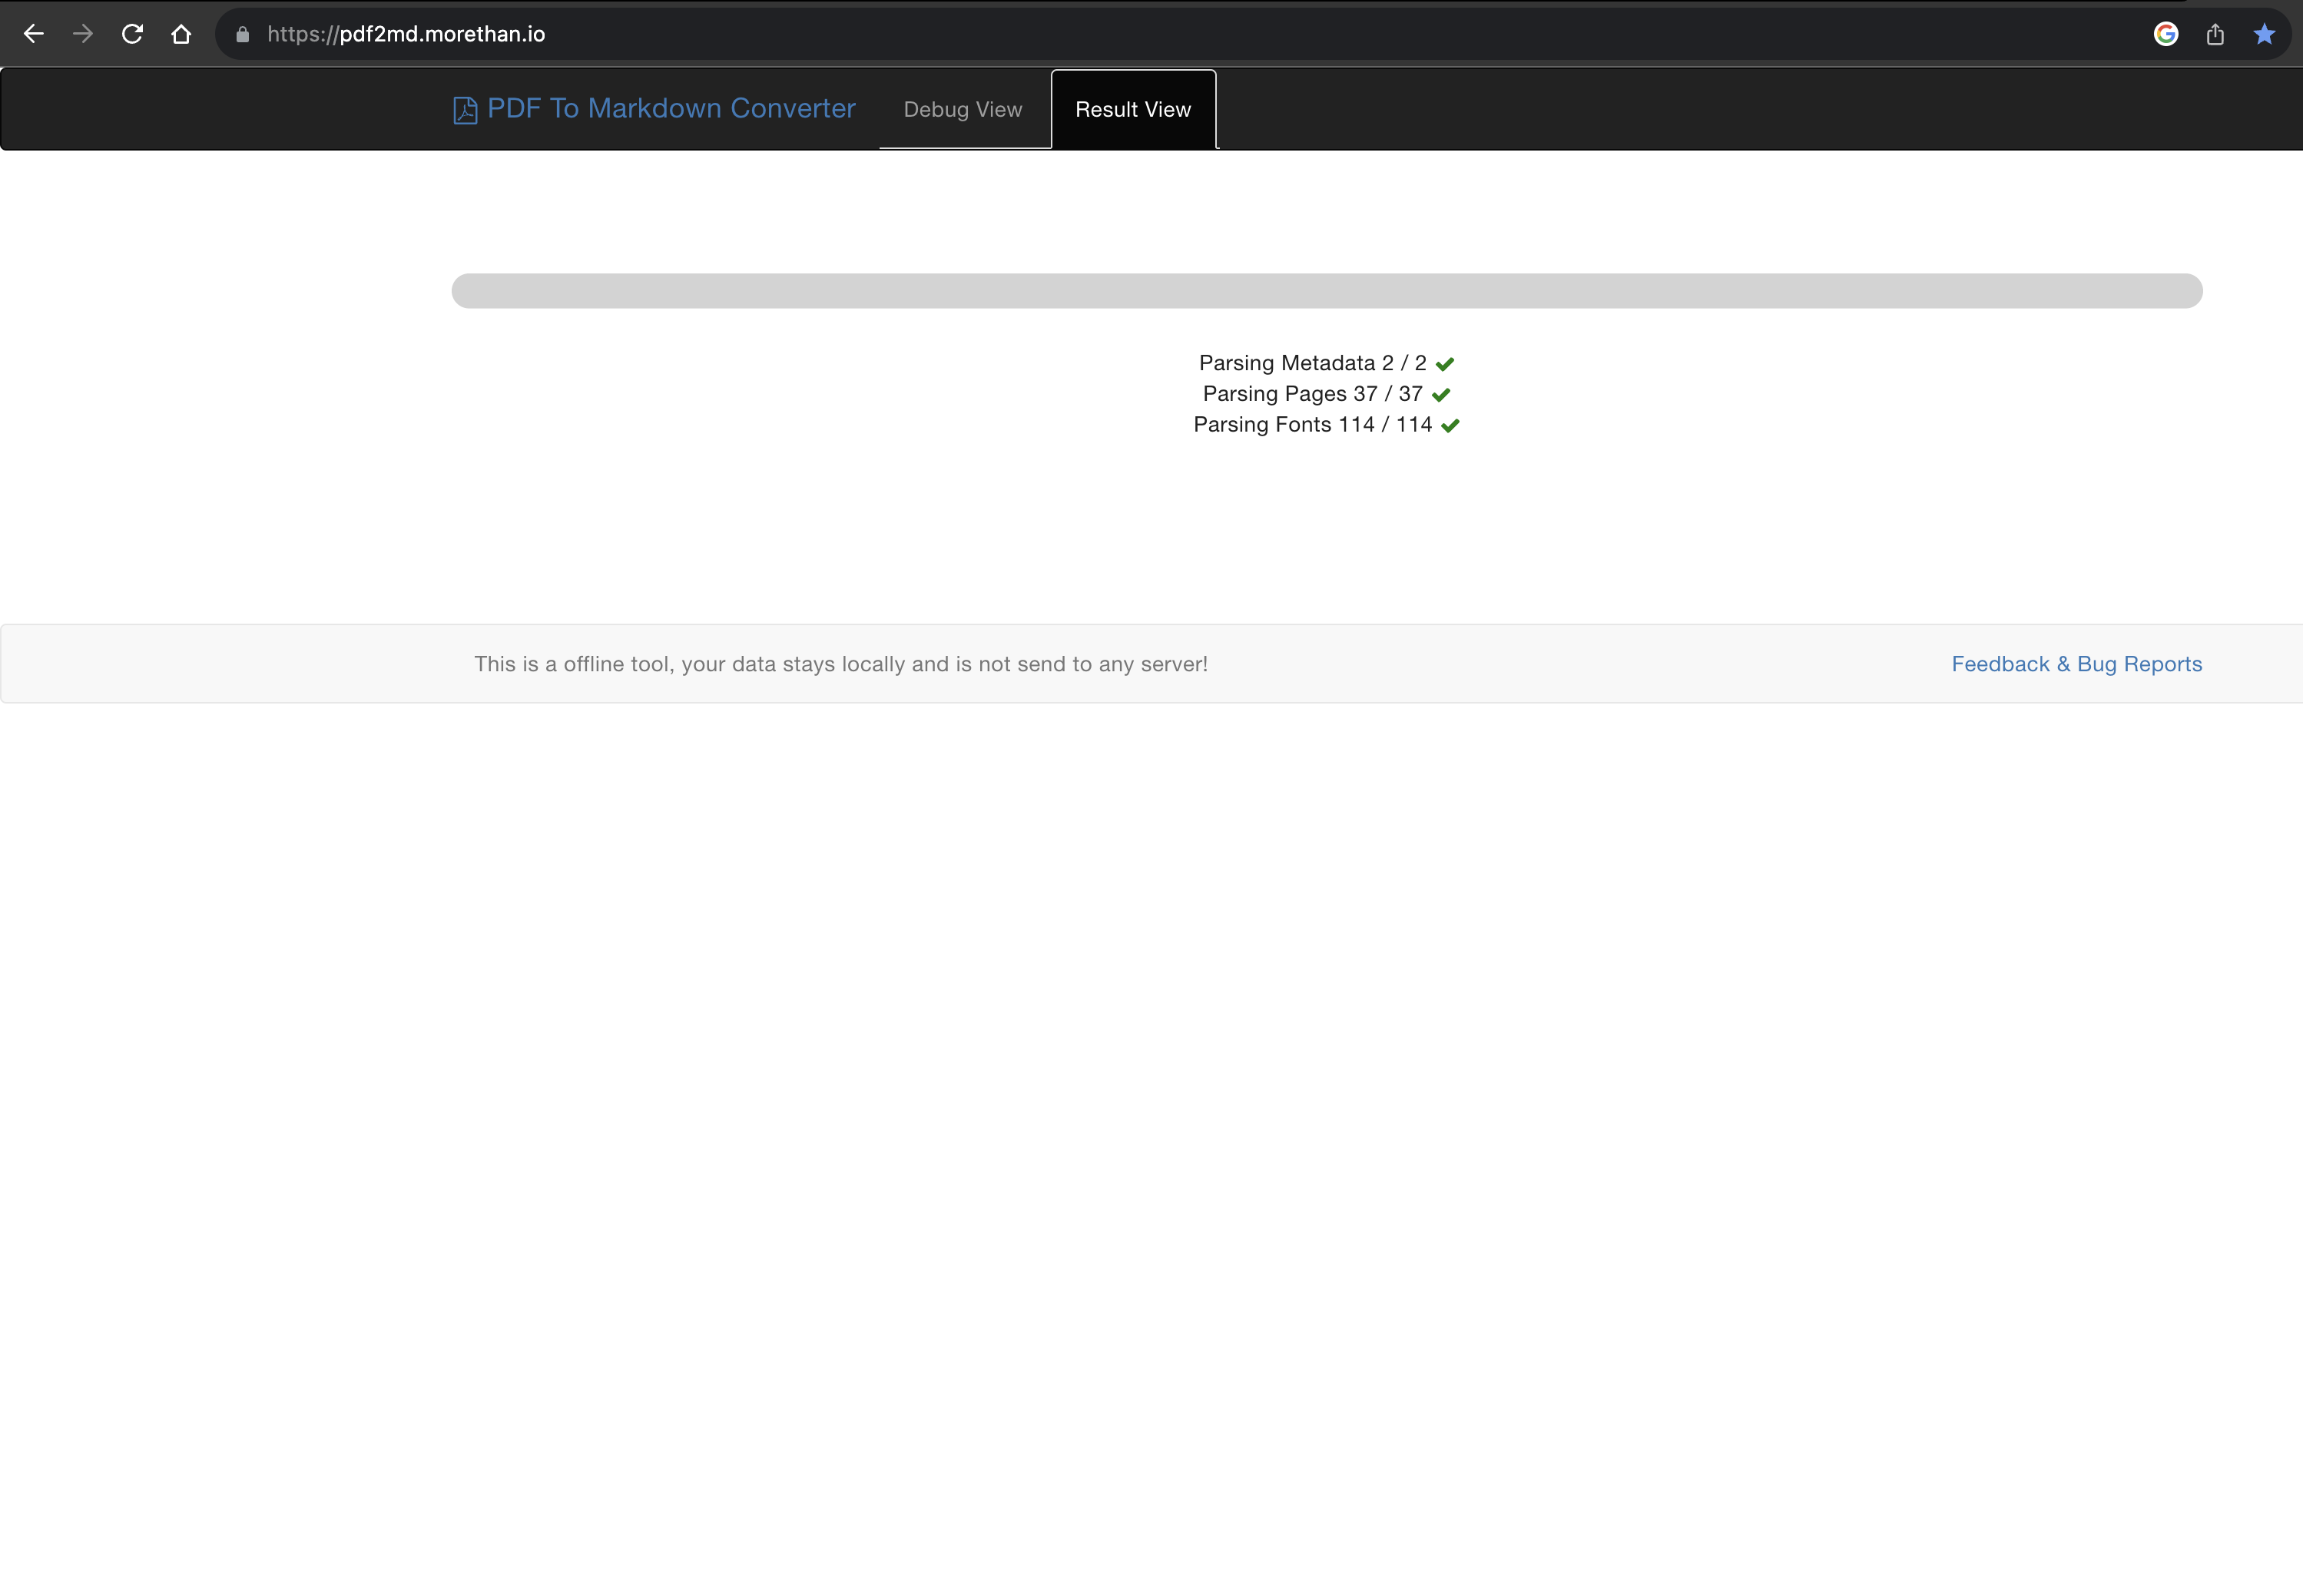Viewport: 2303px width, 1596px height.
Task: Click the browser back arrow
Action: click(34, 33)
